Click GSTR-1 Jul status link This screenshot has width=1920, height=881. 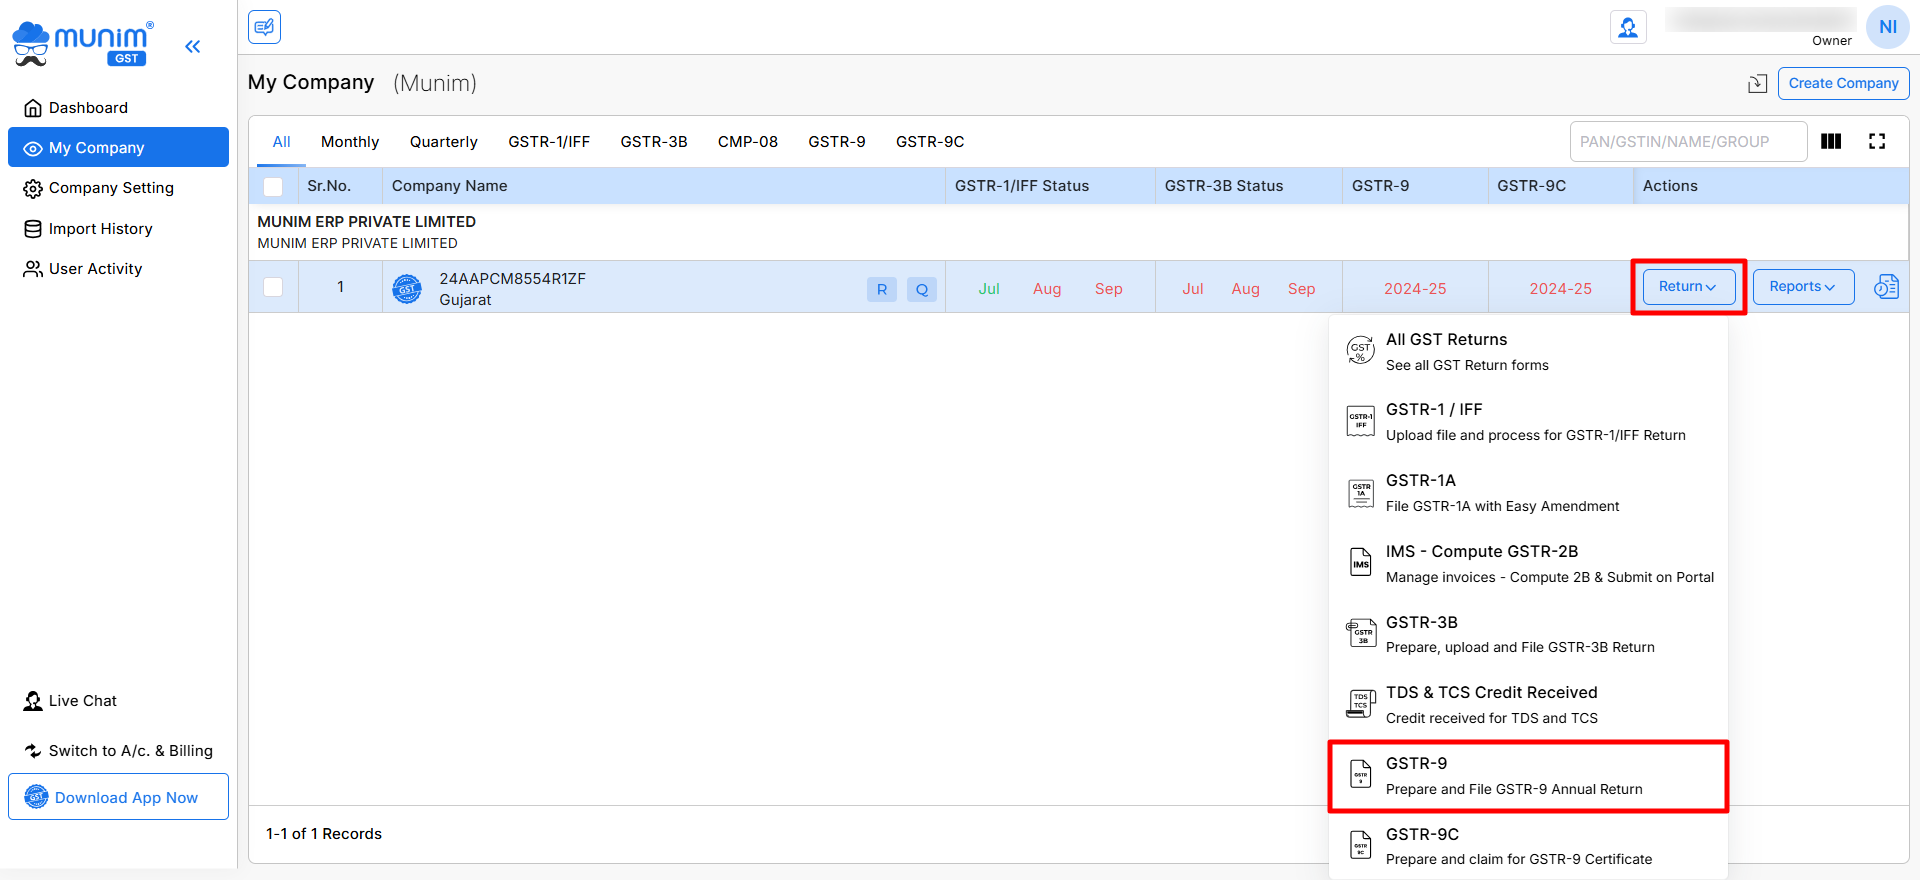click(989, 289)
